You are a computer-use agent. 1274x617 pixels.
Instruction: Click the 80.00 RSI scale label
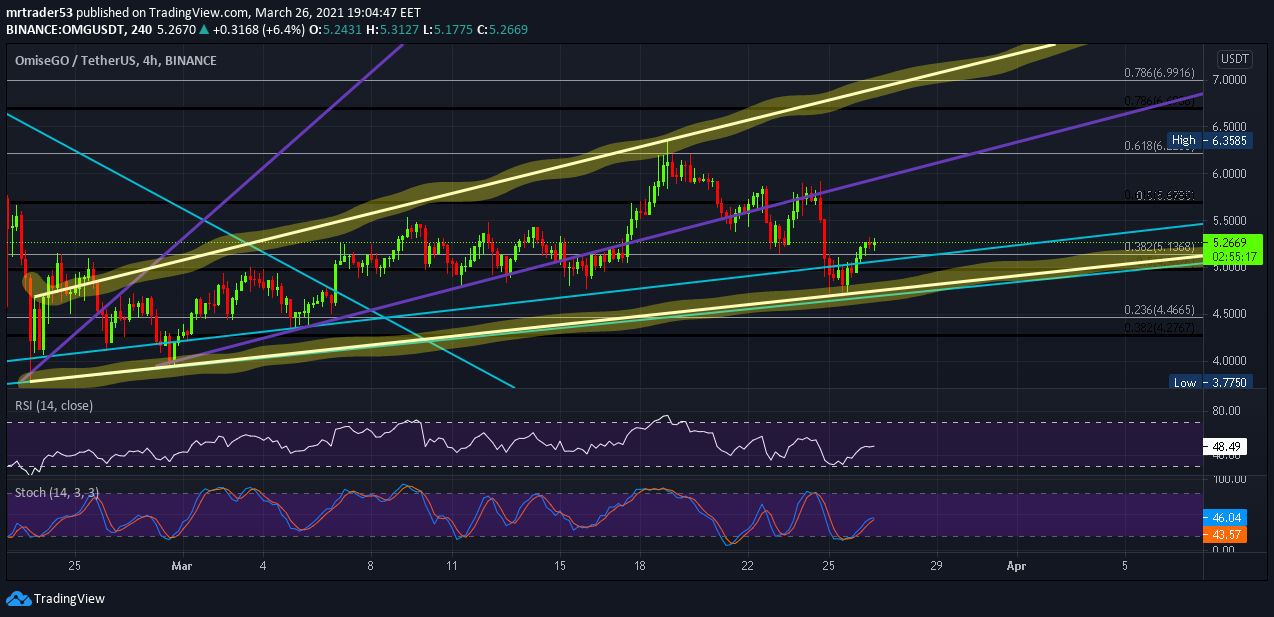pyautogui.click(x=1227, y=410)
